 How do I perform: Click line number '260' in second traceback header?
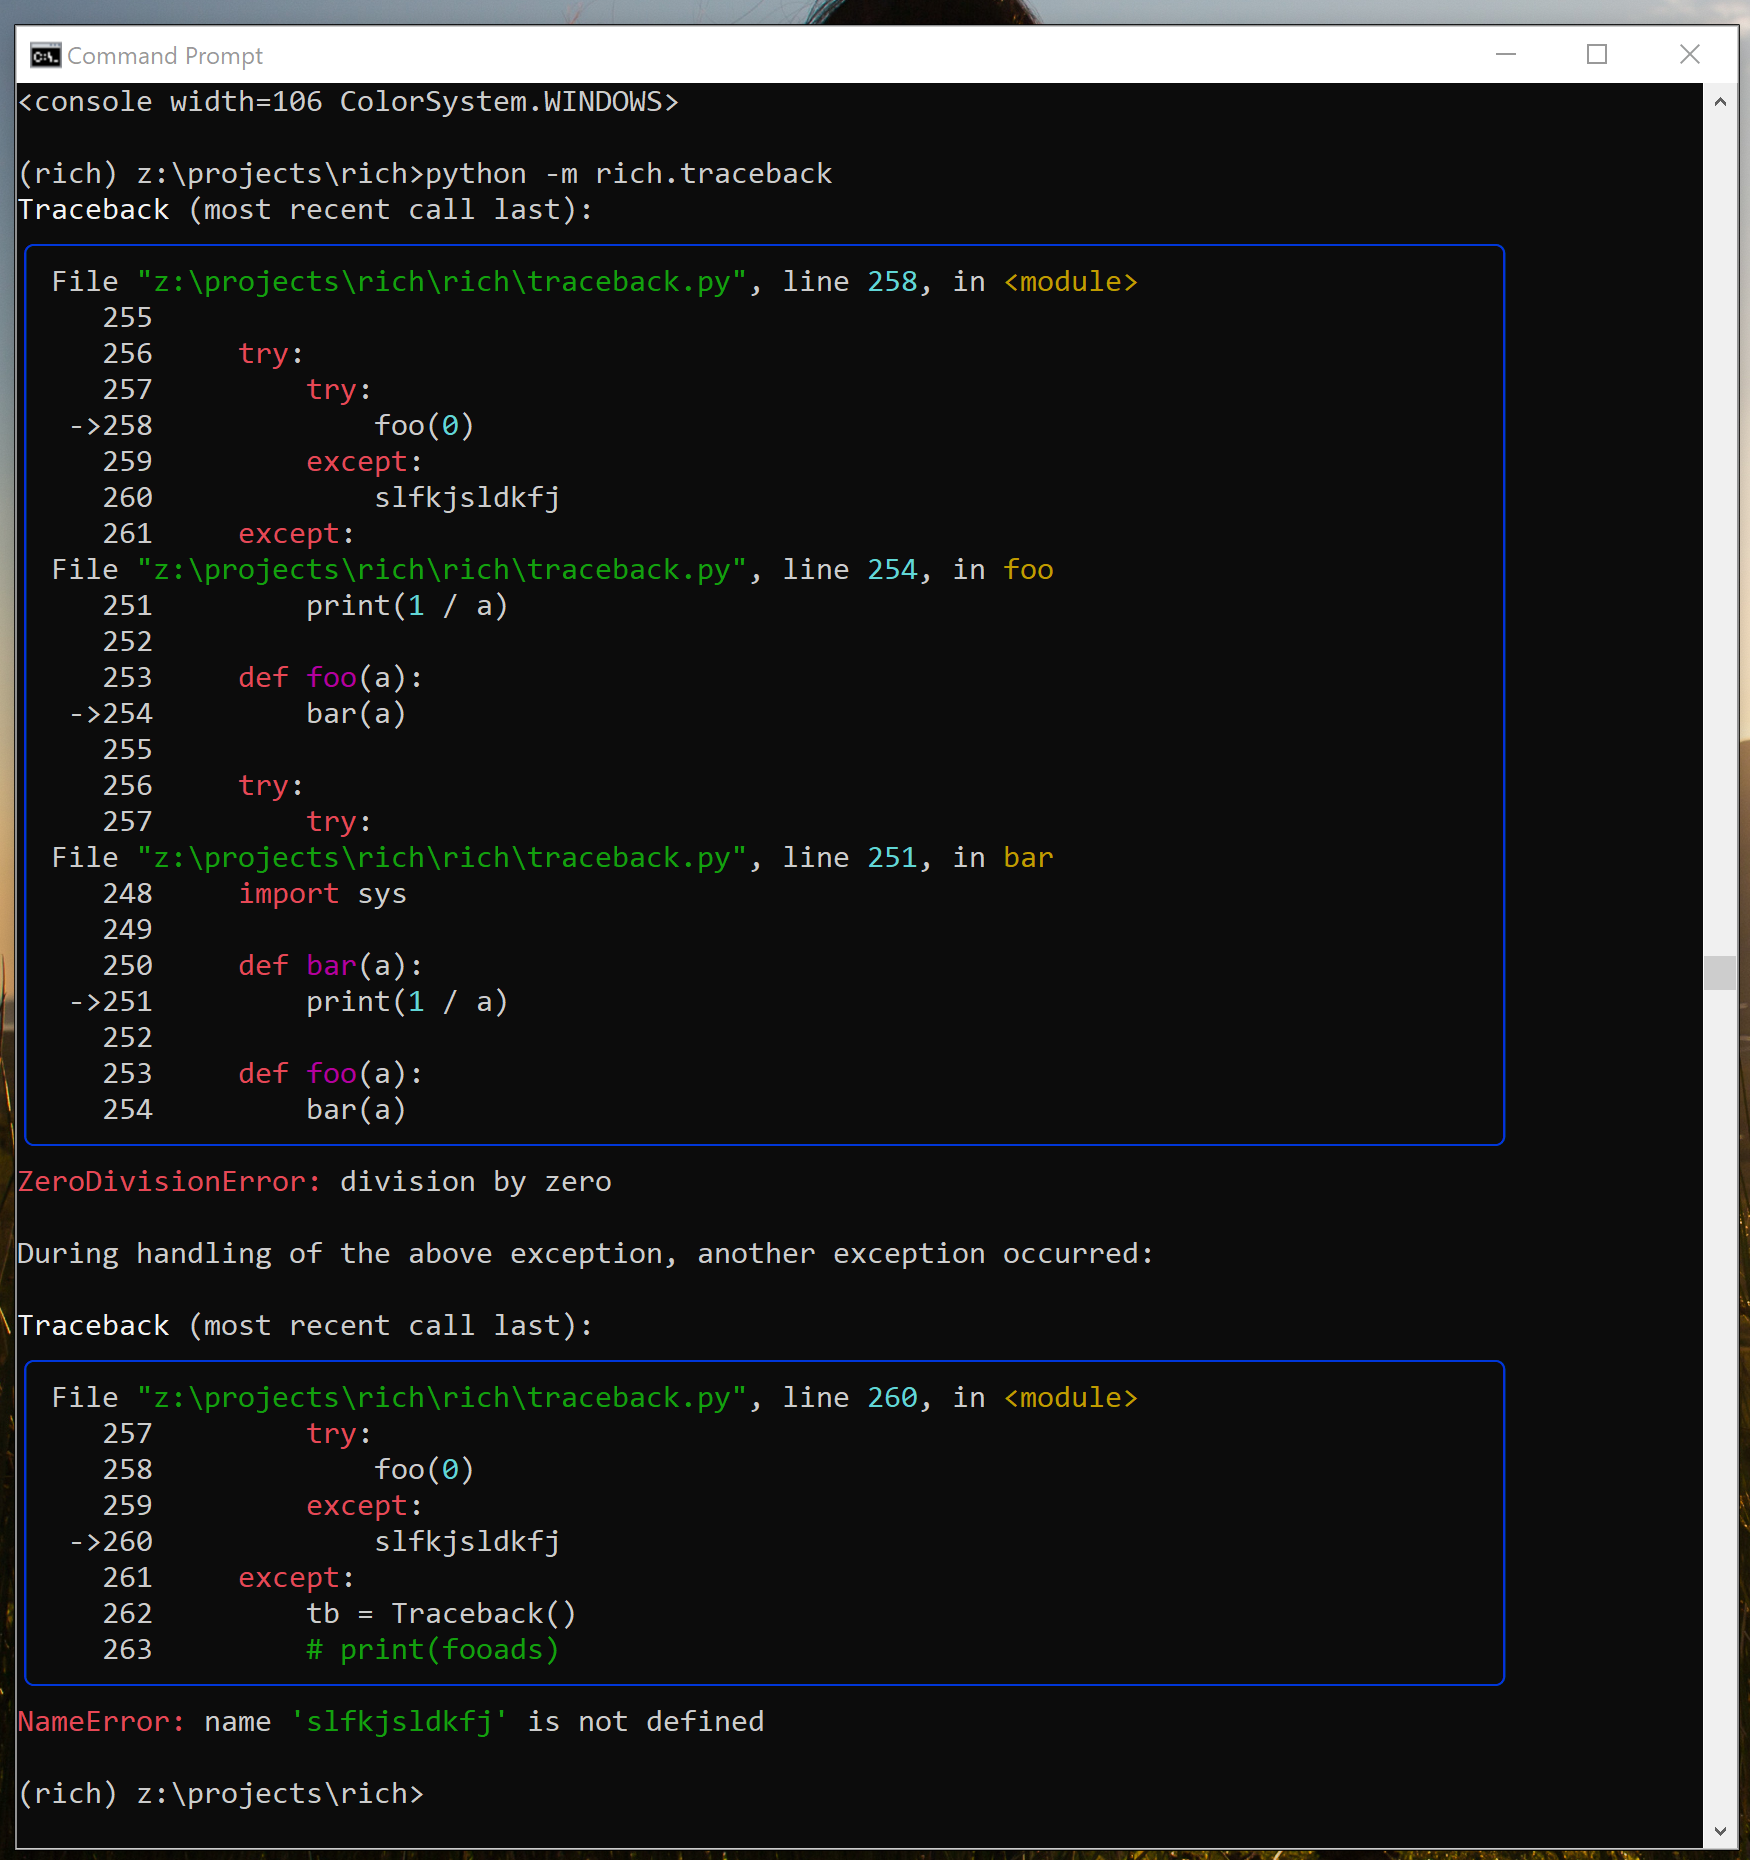892,1398
